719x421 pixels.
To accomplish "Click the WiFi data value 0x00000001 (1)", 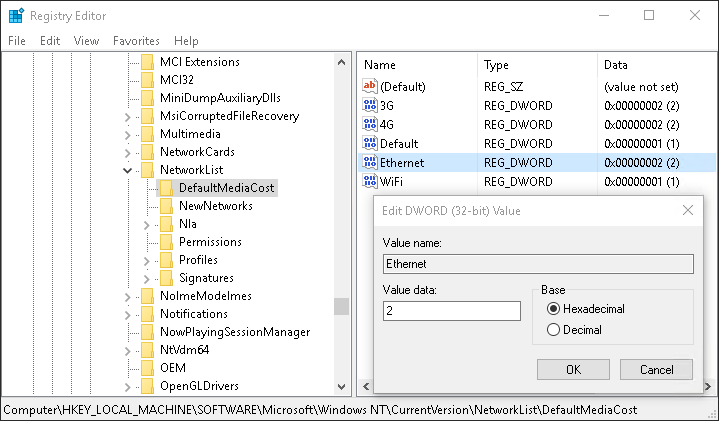I will click(x=642, y=182).
